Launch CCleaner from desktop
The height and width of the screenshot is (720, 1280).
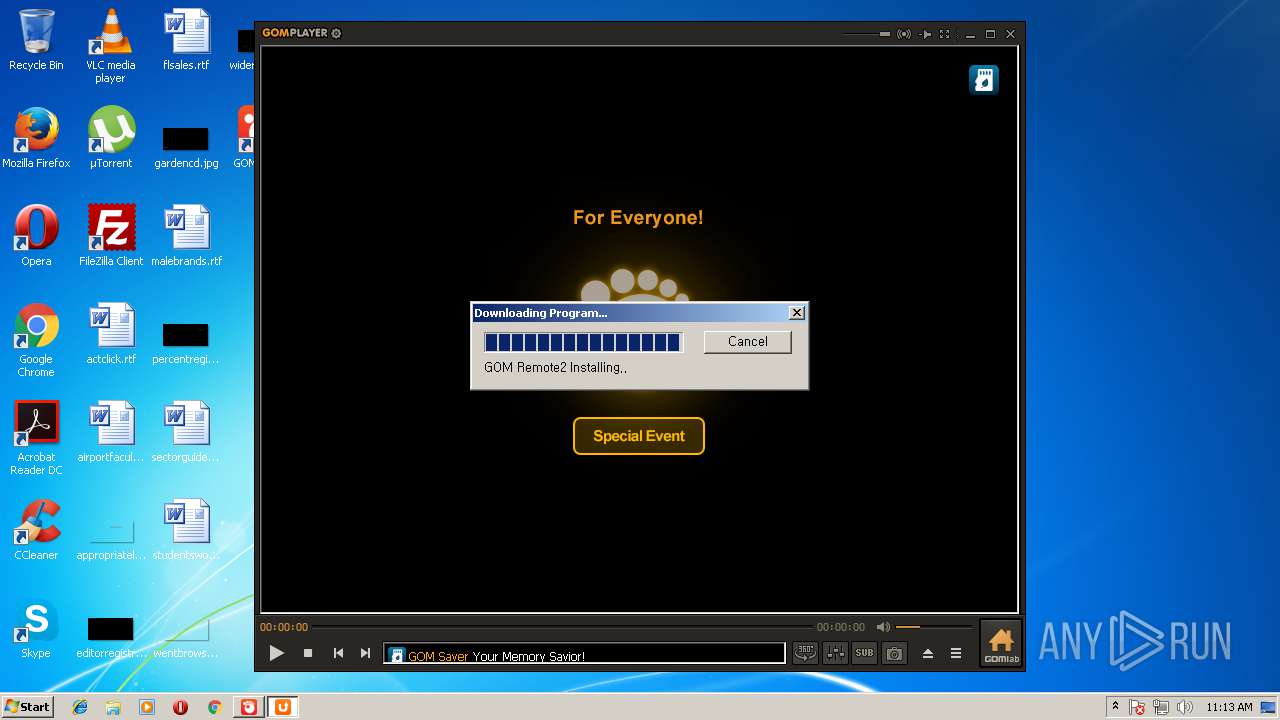point(36,530)
